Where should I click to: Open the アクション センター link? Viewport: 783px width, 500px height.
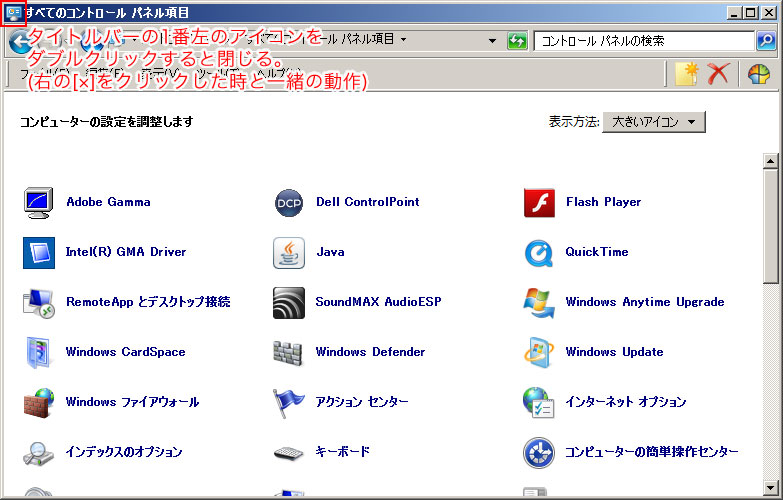[x=362, y=402]
